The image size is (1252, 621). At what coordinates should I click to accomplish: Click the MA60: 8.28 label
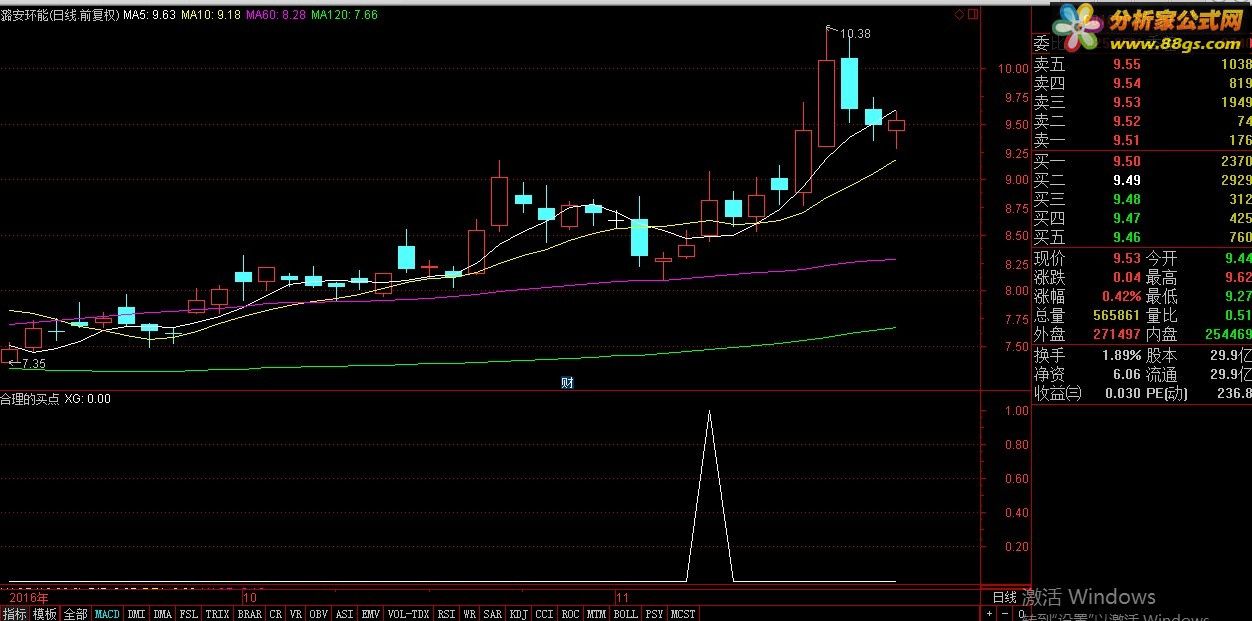276,15
